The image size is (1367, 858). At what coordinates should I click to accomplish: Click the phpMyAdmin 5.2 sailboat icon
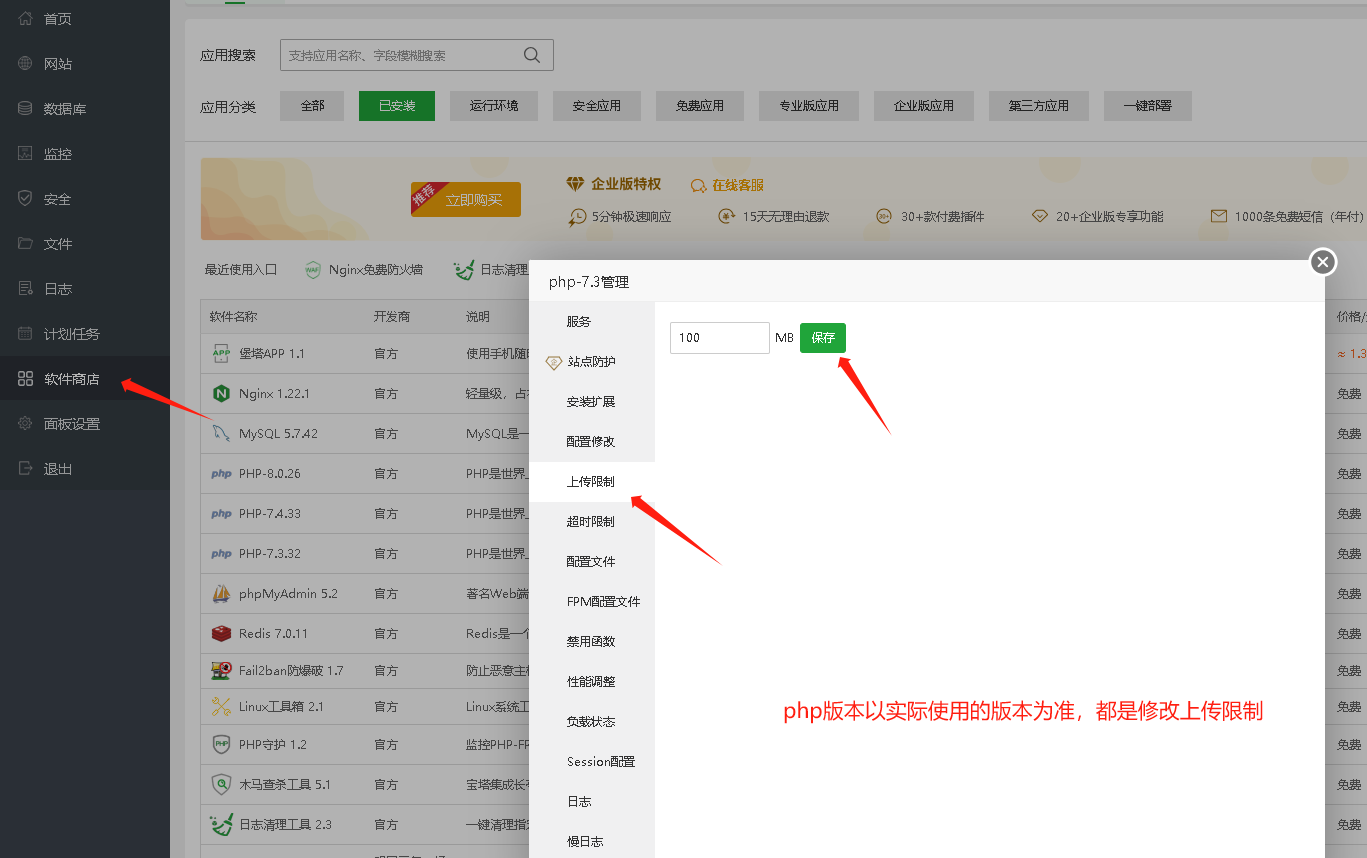(x=221, y=593)
